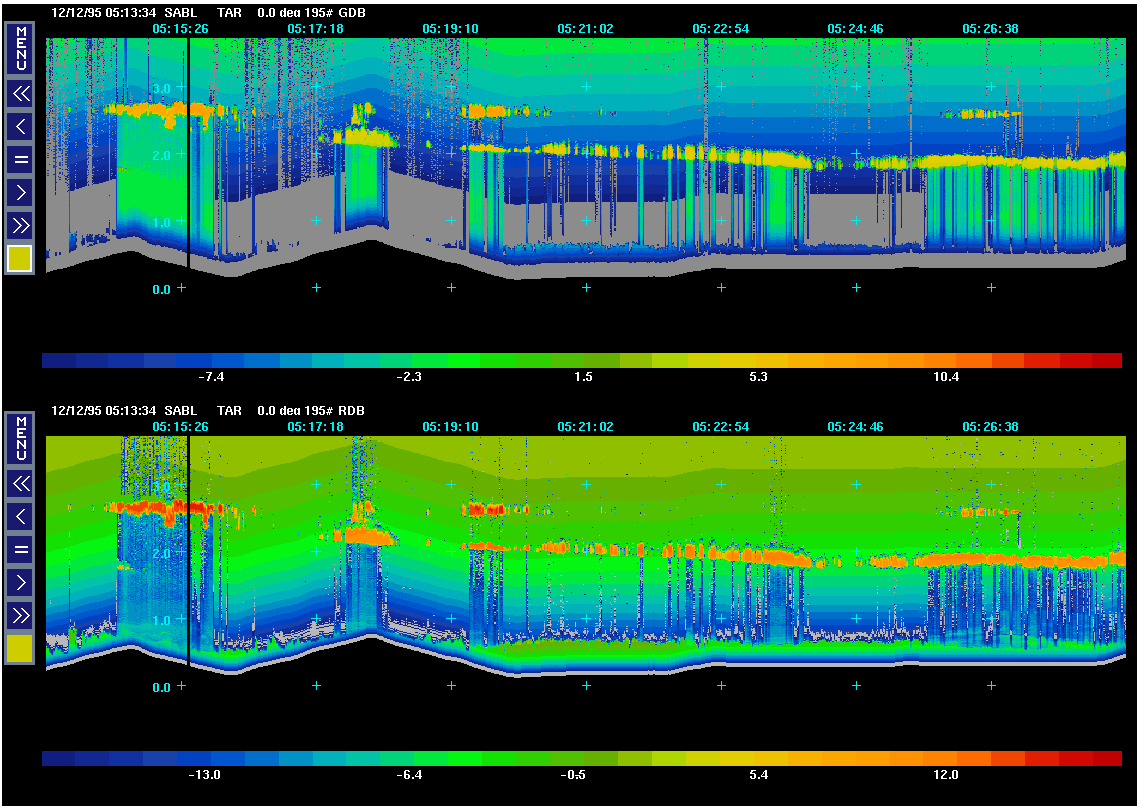Click the double-left arrow in the top panel
Image resolution: width=1141 pixels, height=810 pixels.
click(x=20, y=94)
